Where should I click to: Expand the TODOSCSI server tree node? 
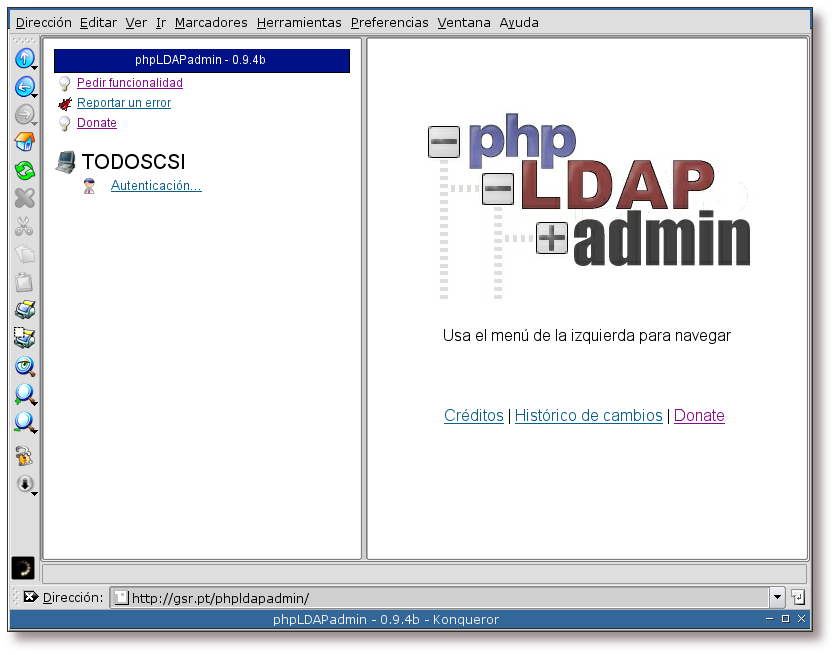coord(66,161)
